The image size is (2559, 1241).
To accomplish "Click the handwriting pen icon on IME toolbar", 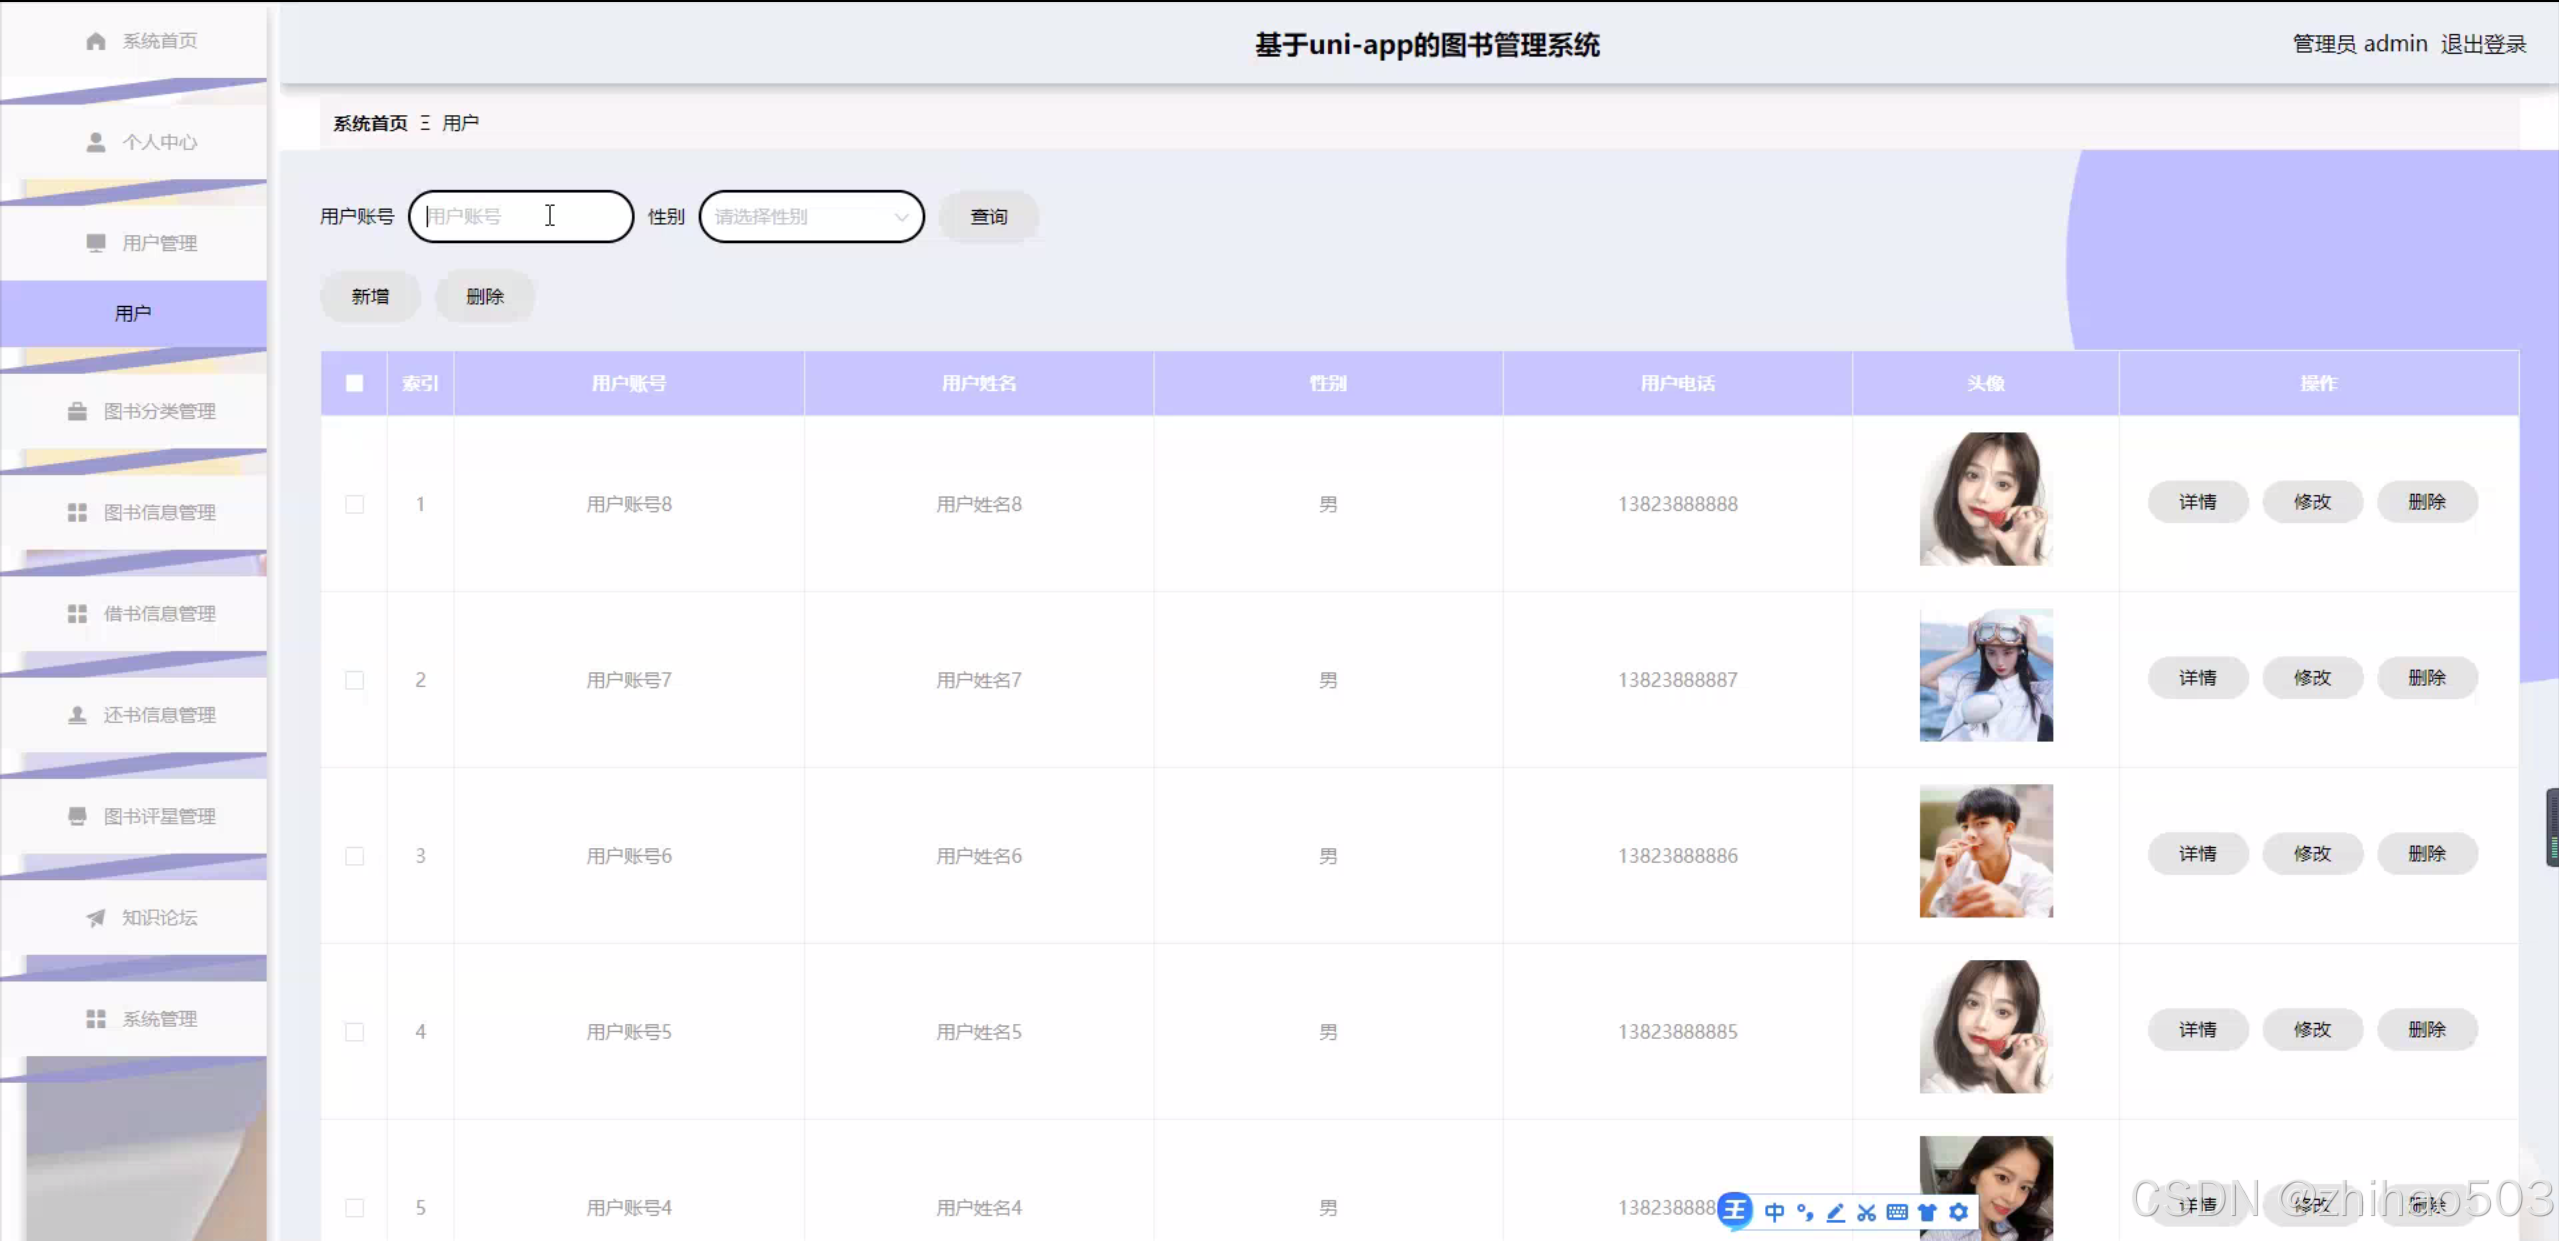I will pyautogui.click(x=1835, y=1211).
